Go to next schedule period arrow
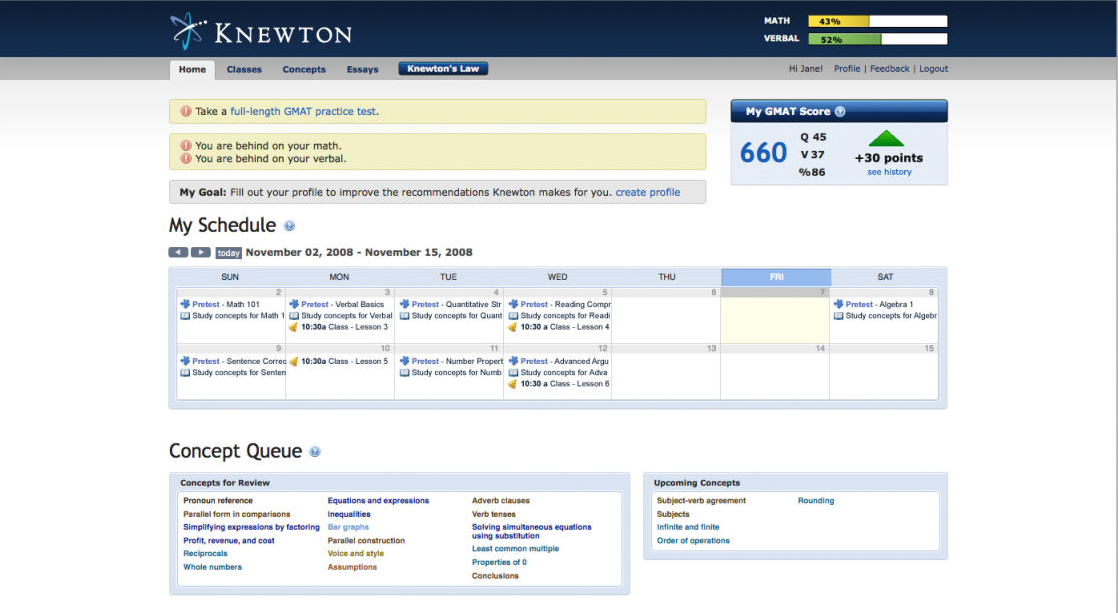1118x613 pixels. tap(200, 252)
